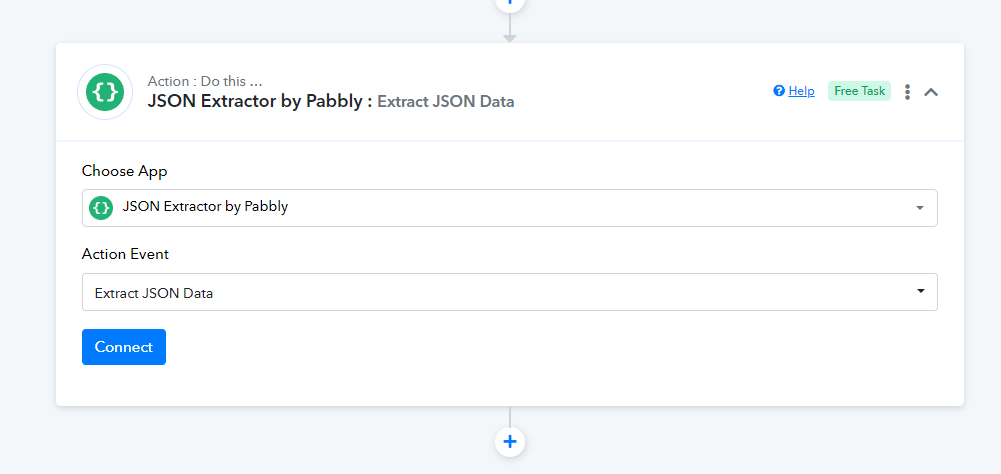Click the partially visible plus button above the action

[x=509, y=4]
